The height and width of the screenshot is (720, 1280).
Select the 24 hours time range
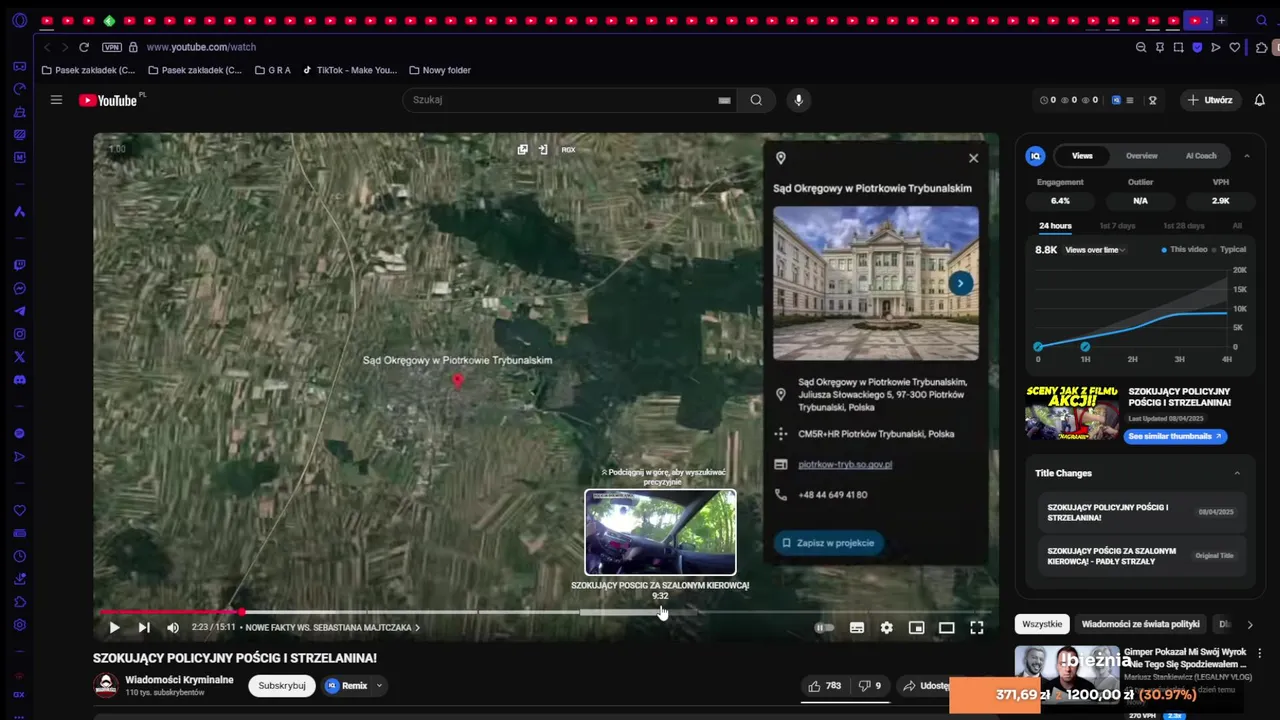click(1055, 226)
